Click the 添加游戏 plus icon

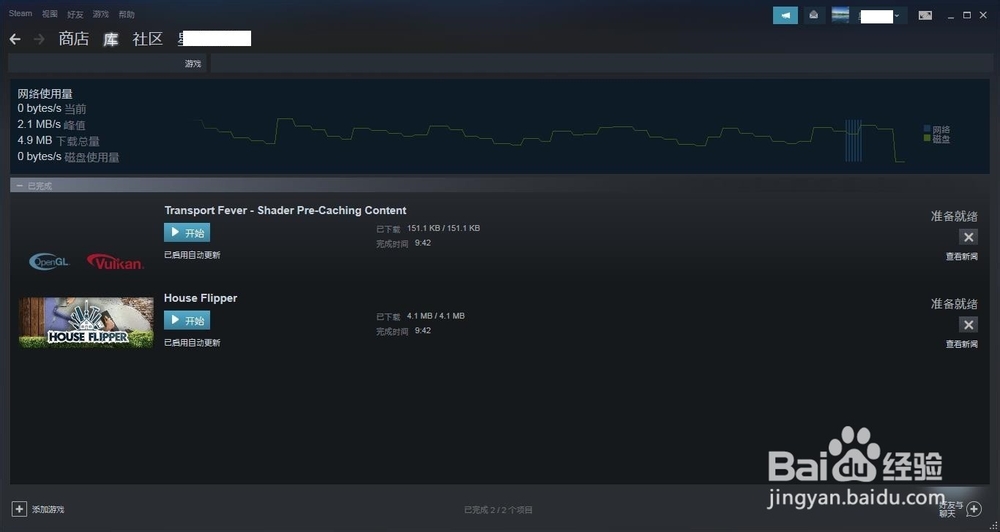point(19,509)
